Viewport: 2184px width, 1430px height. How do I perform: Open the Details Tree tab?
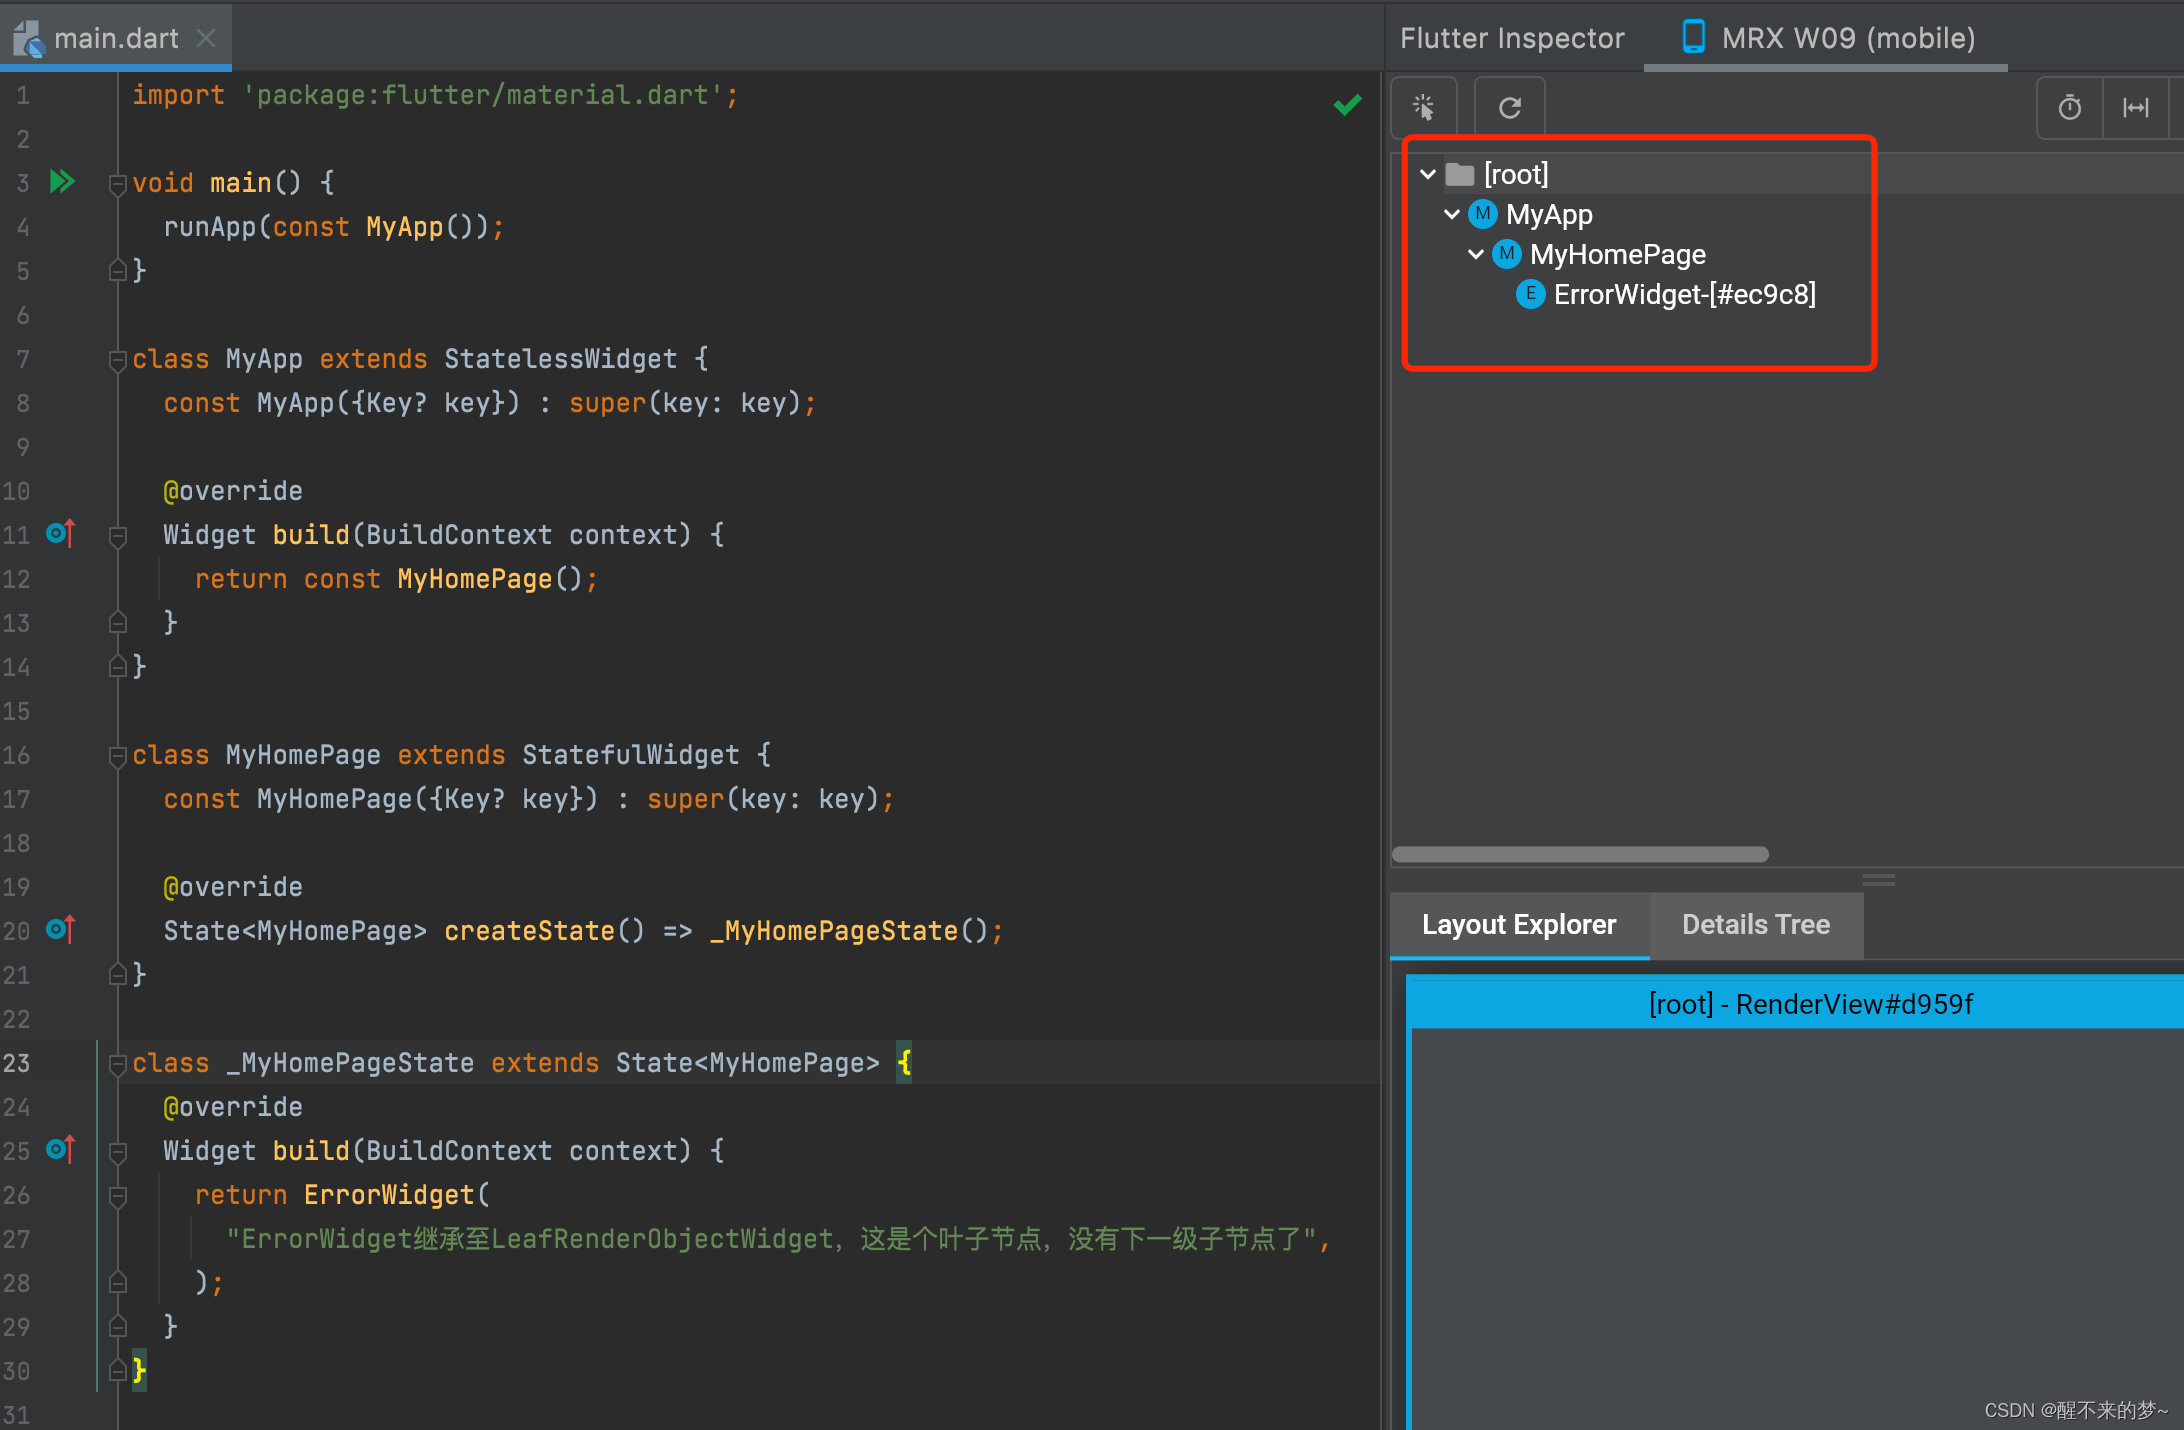coord(1756,925)
